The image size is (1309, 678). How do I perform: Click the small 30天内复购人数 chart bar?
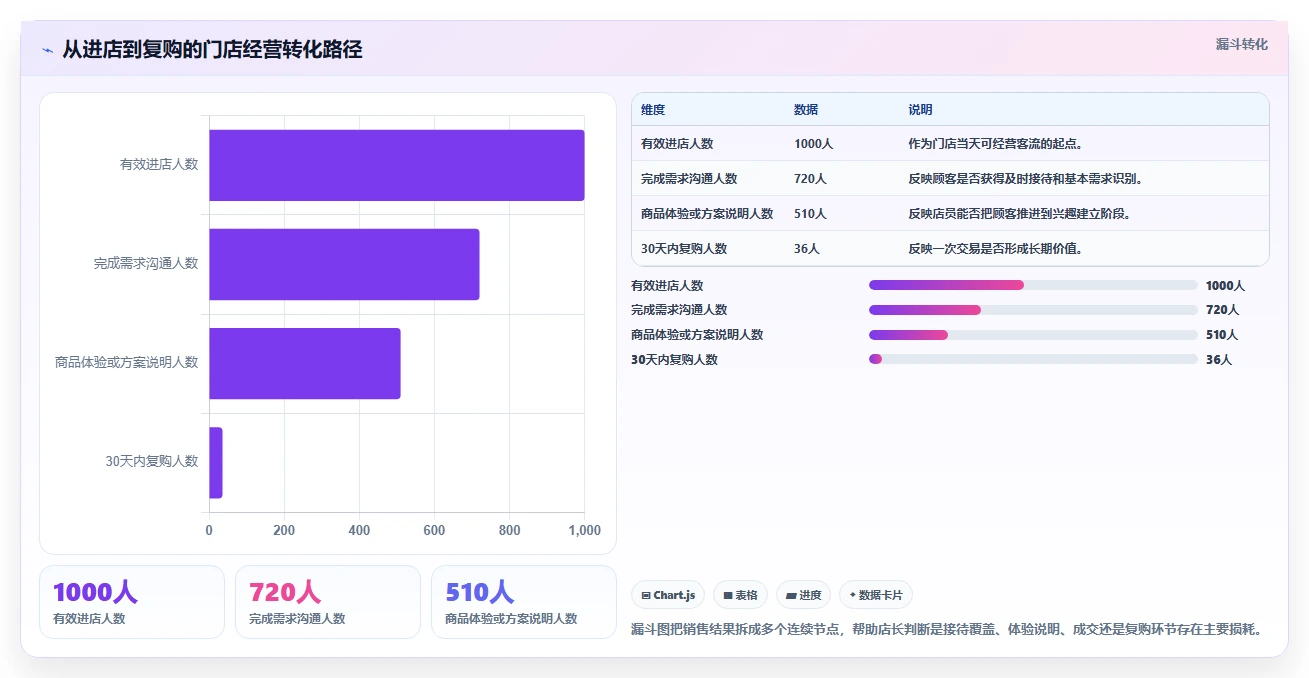(216, 463)
